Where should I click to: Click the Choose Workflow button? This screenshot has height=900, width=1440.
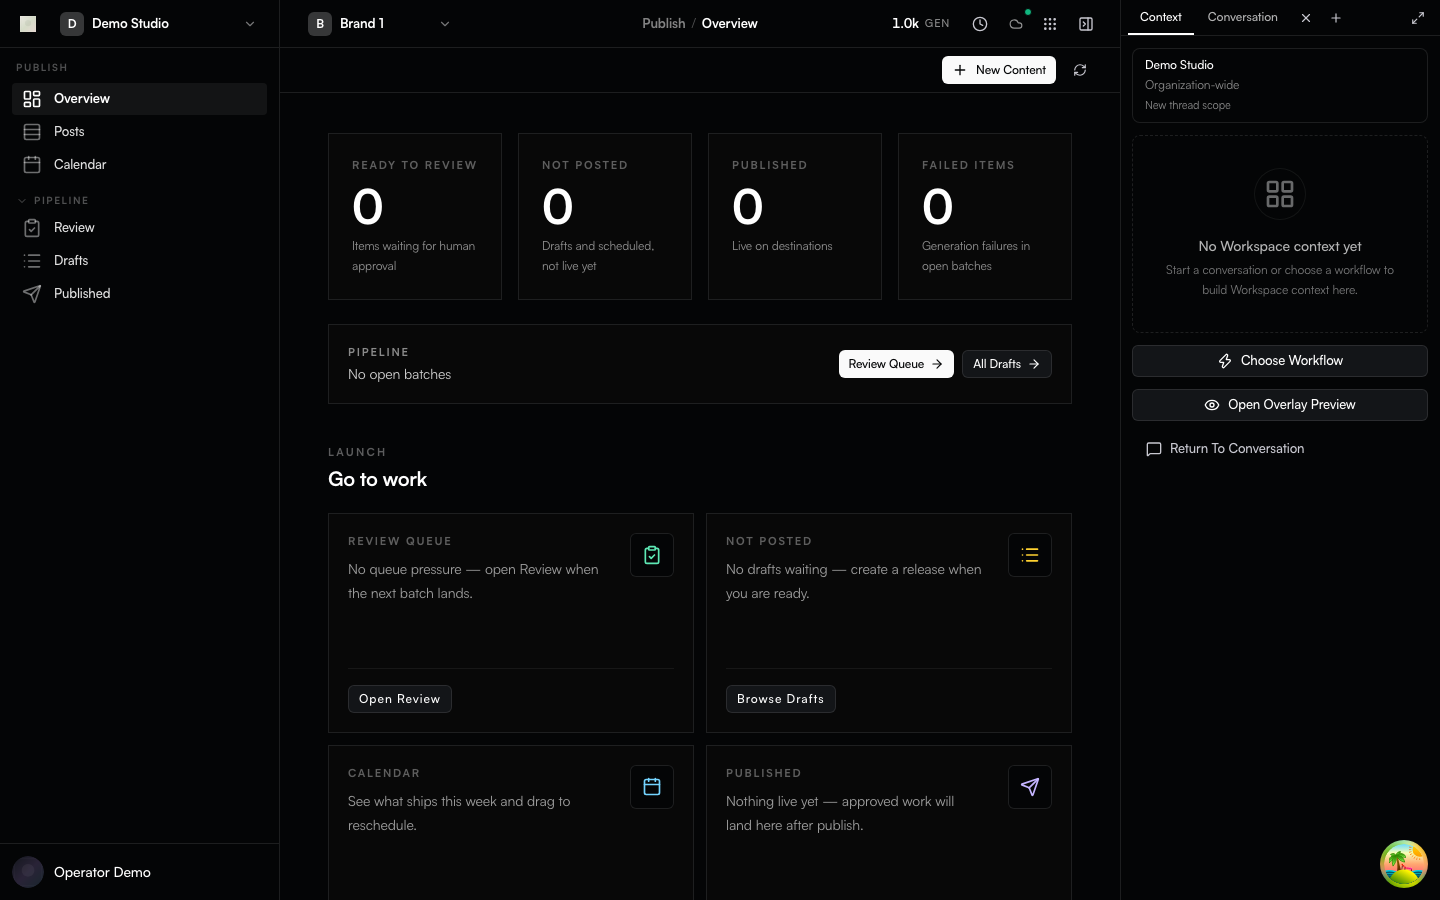[1280, 361]
